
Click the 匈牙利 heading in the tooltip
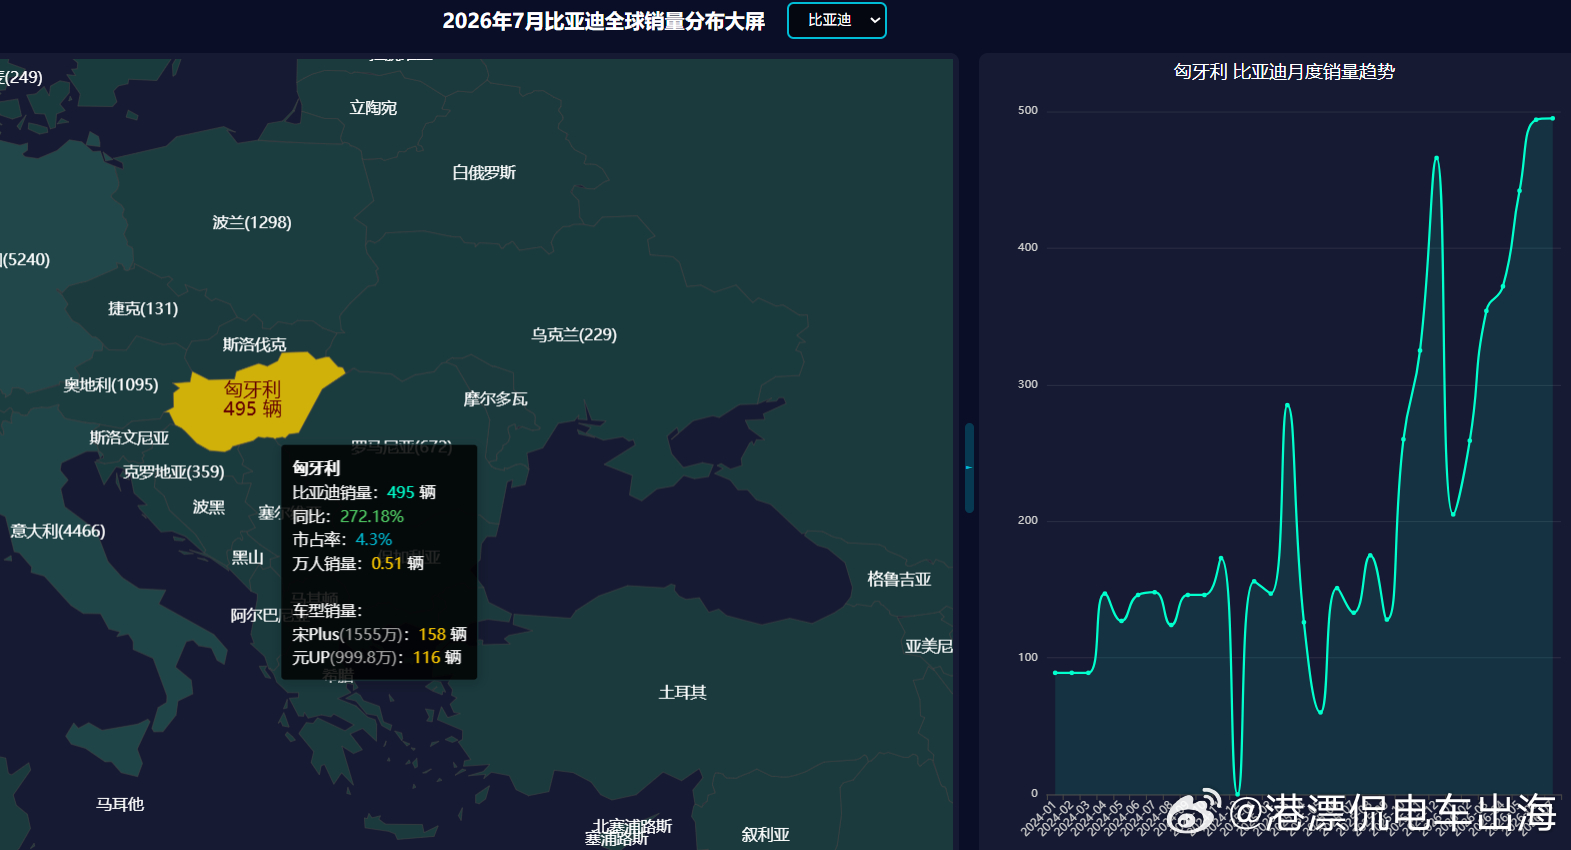pyautogui.click(x=316, y=468)
